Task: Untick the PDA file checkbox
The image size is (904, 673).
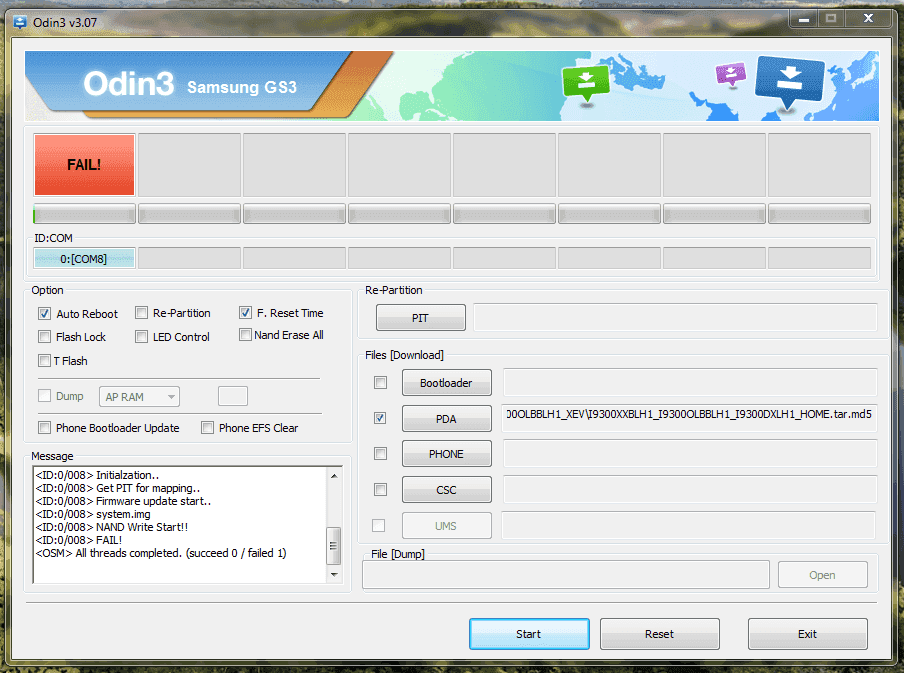Action: click(x=381, y=418)
